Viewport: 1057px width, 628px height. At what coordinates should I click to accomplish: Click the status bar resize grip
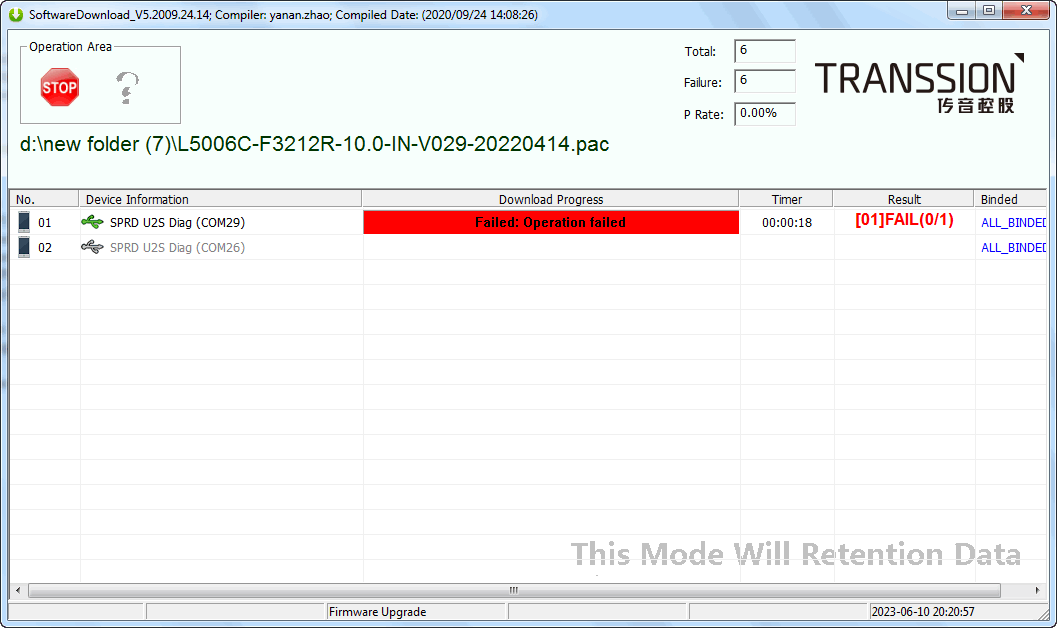click(1044, 613)
